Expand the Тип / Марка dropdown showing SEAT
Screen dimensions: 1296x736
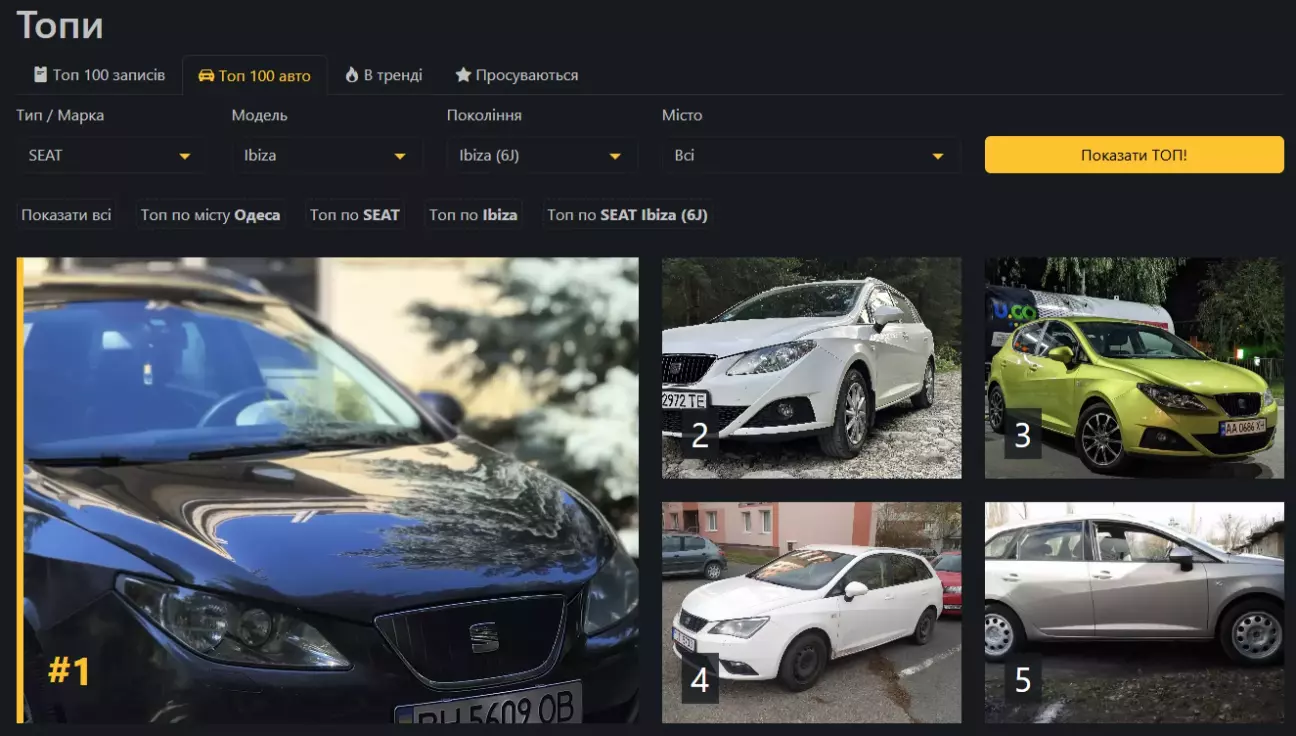click(x=110, y=156)
